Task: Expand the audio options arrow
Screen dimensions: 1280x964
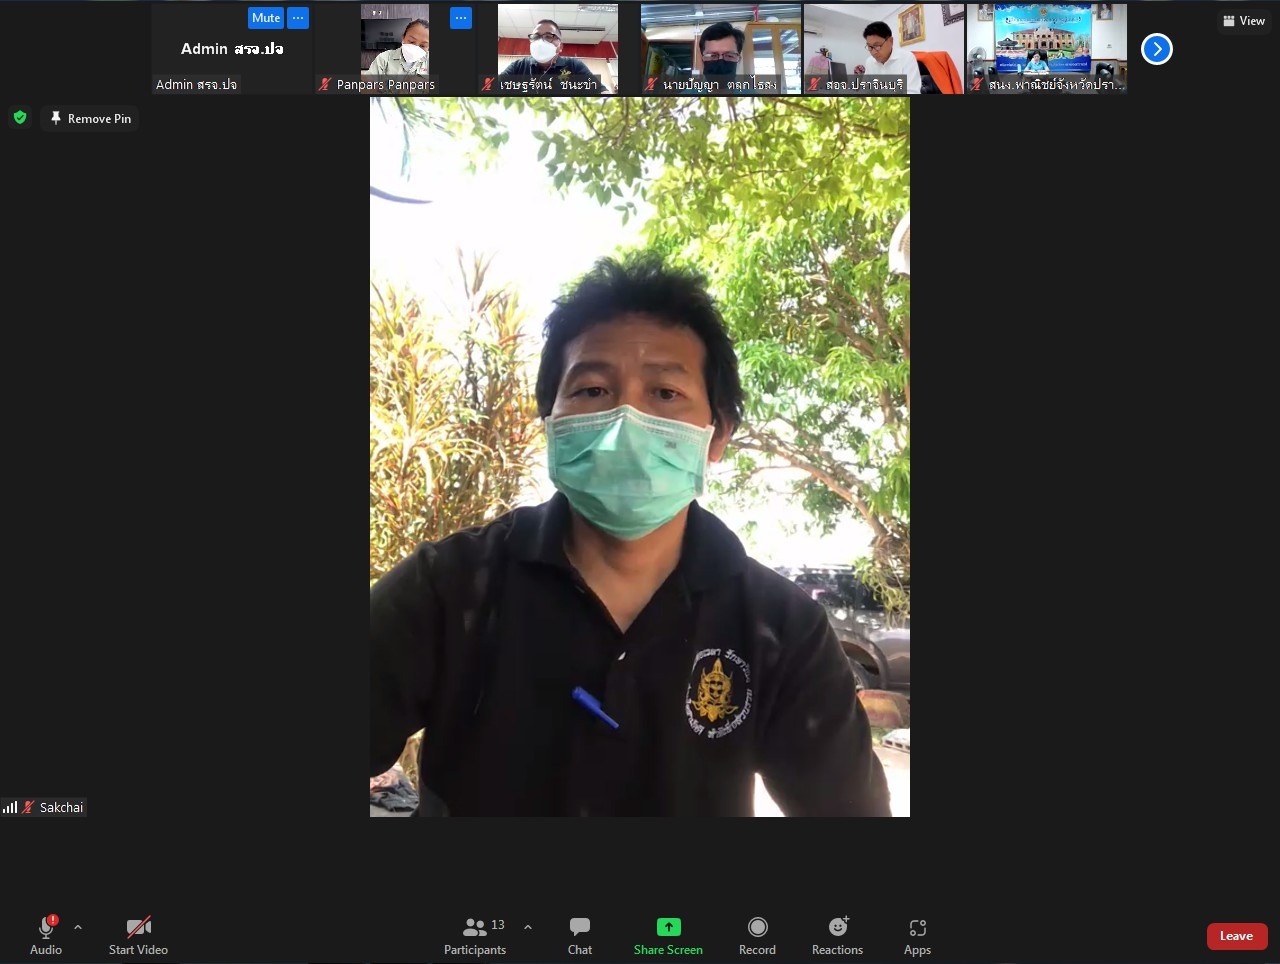Action: pyautogui.click(x=78, y=927)
